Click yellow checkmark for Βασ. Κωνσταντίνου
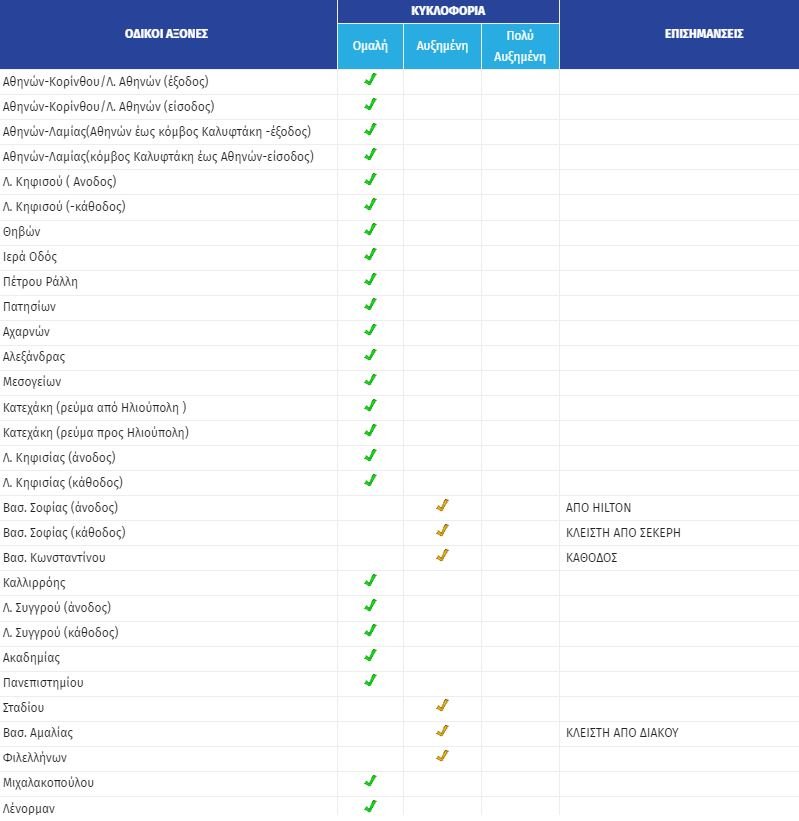 (x=442, y=556)
